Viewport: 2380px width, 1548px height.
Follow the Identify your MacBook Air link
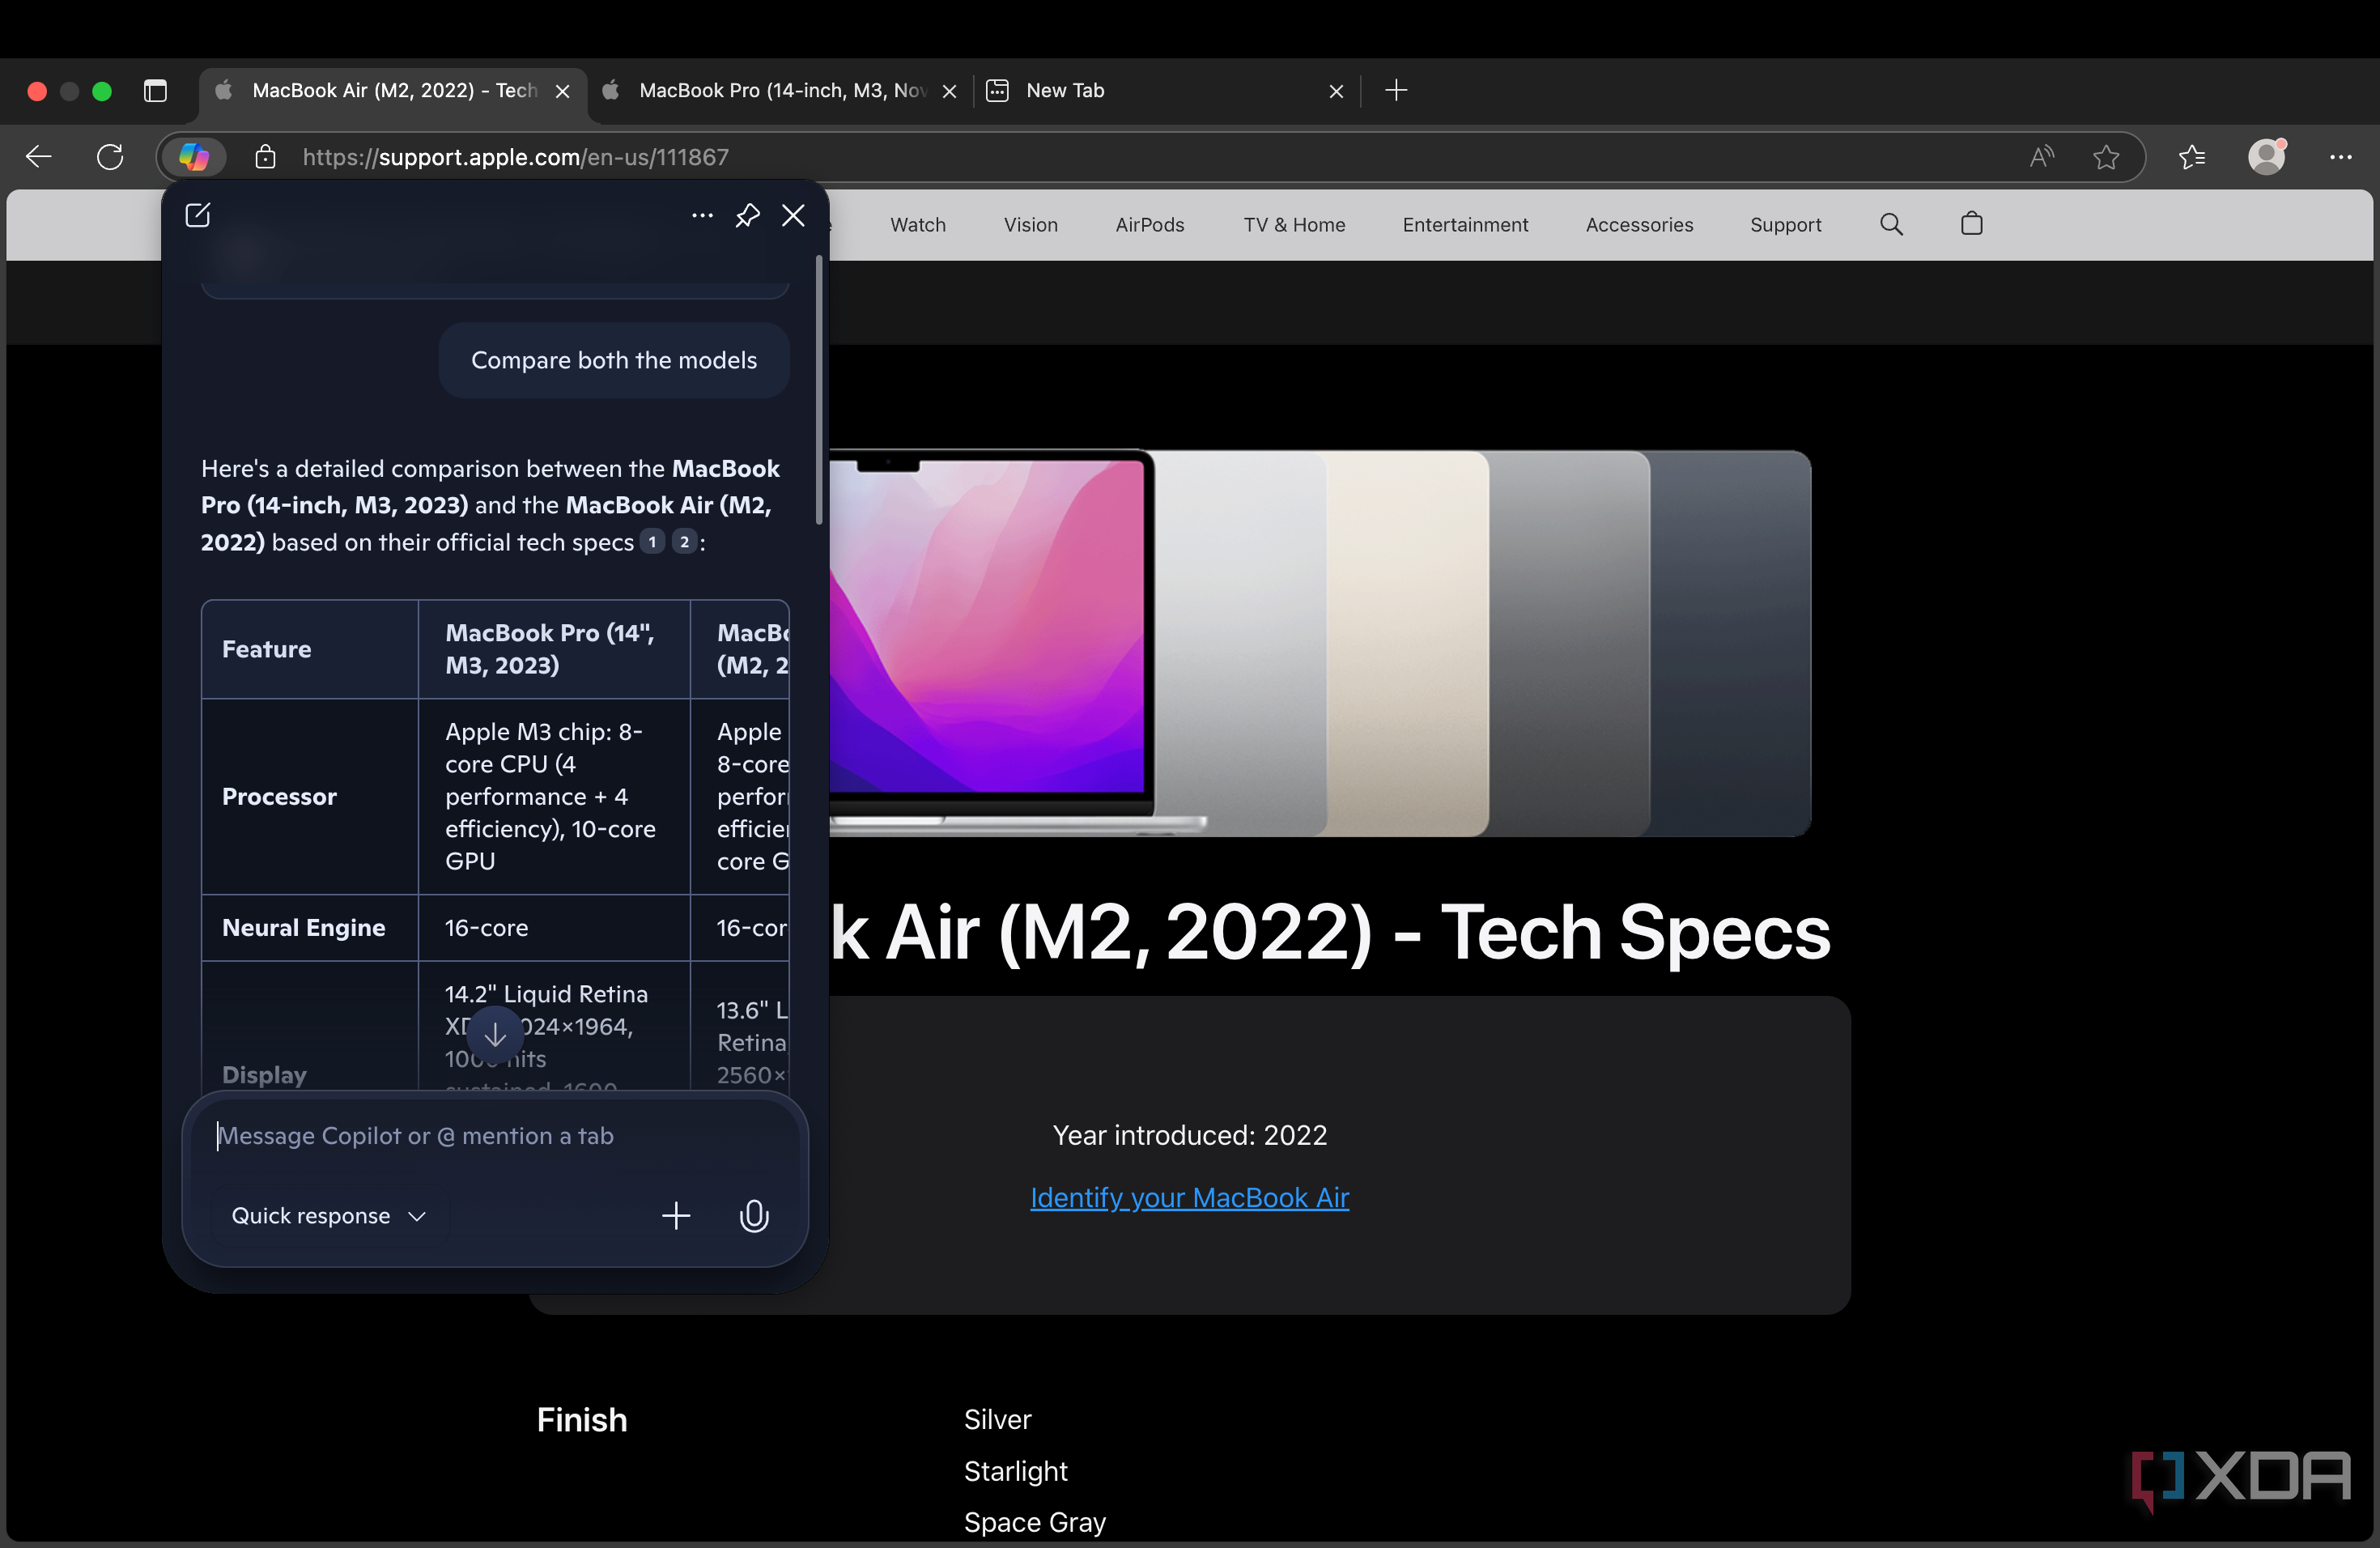pyautogui.click(x=1189, y=1197)
